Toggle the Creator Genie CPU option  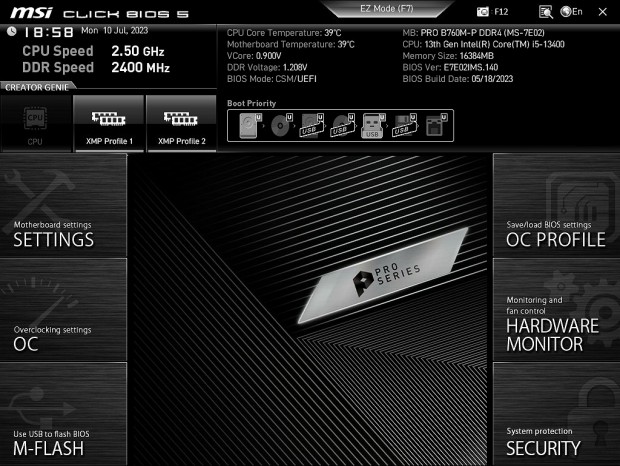click(x=35, y=123)
